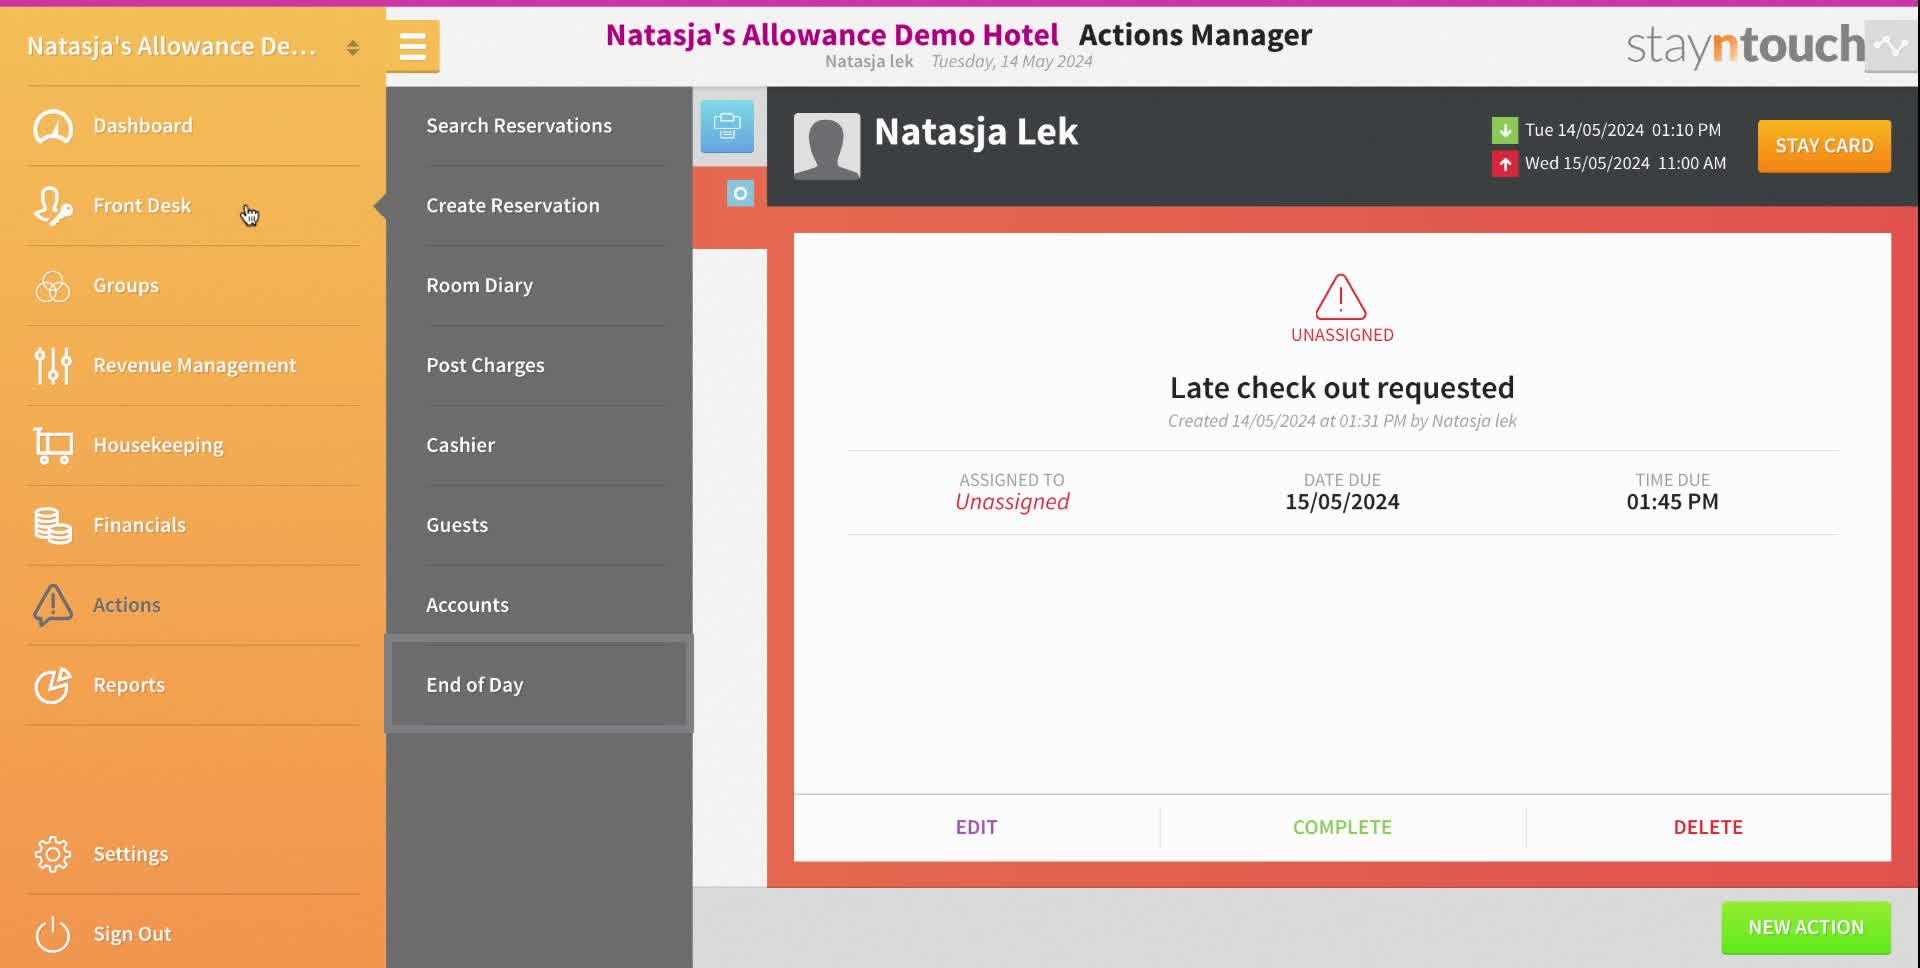1920x968 pixels.
Task: Open Actions menu item
Action: coord(193,605)
